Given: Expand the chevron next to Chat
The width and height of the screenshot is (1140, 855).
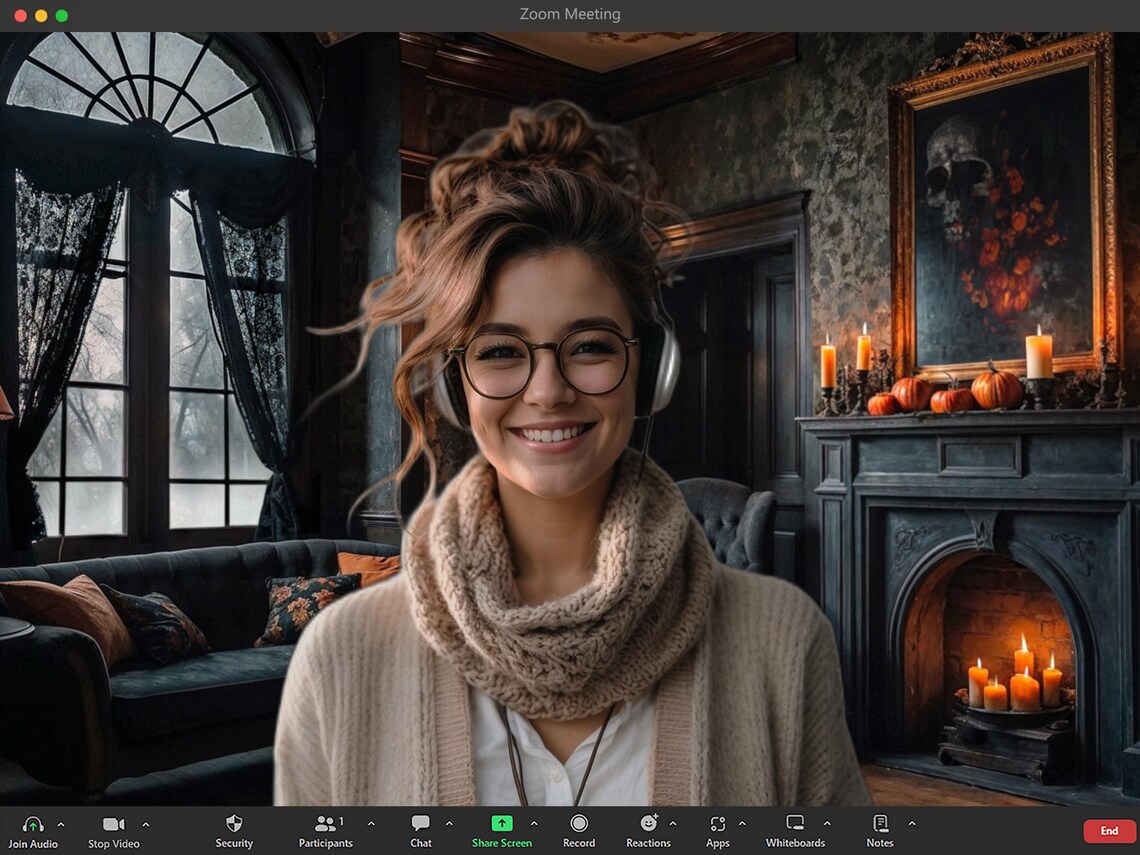Looking at the screenshot, I should tap(449, 824).
